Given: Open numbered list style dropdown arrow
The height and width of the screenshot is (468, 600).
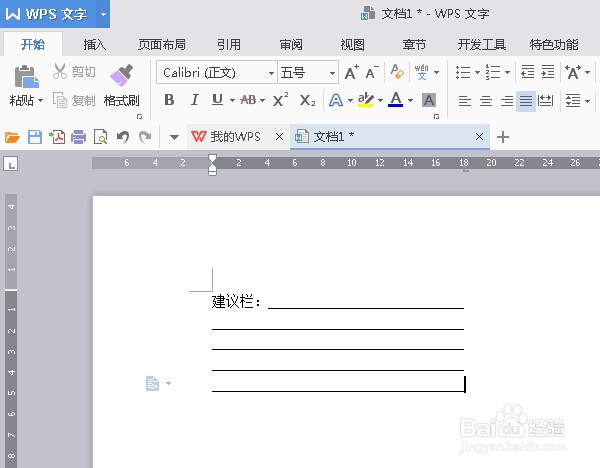Looking at the screenshot, I should 507,72.
